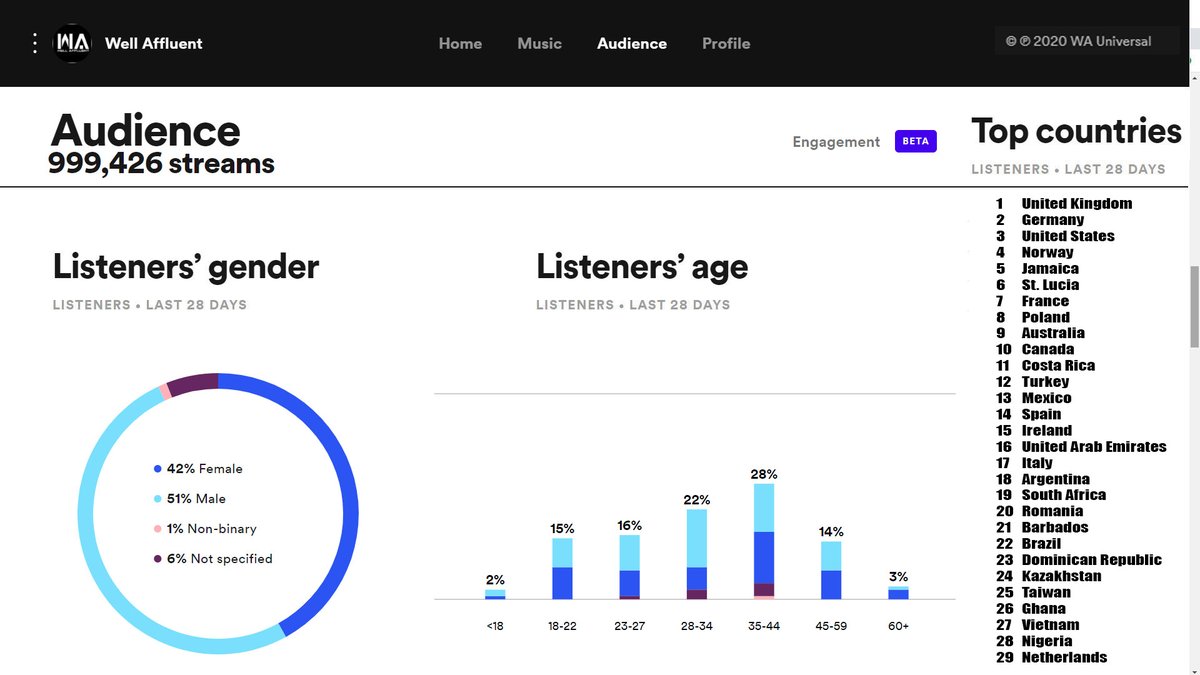Select the 60+ age bar
This screenshot has height=675, width=1200.
898,593
